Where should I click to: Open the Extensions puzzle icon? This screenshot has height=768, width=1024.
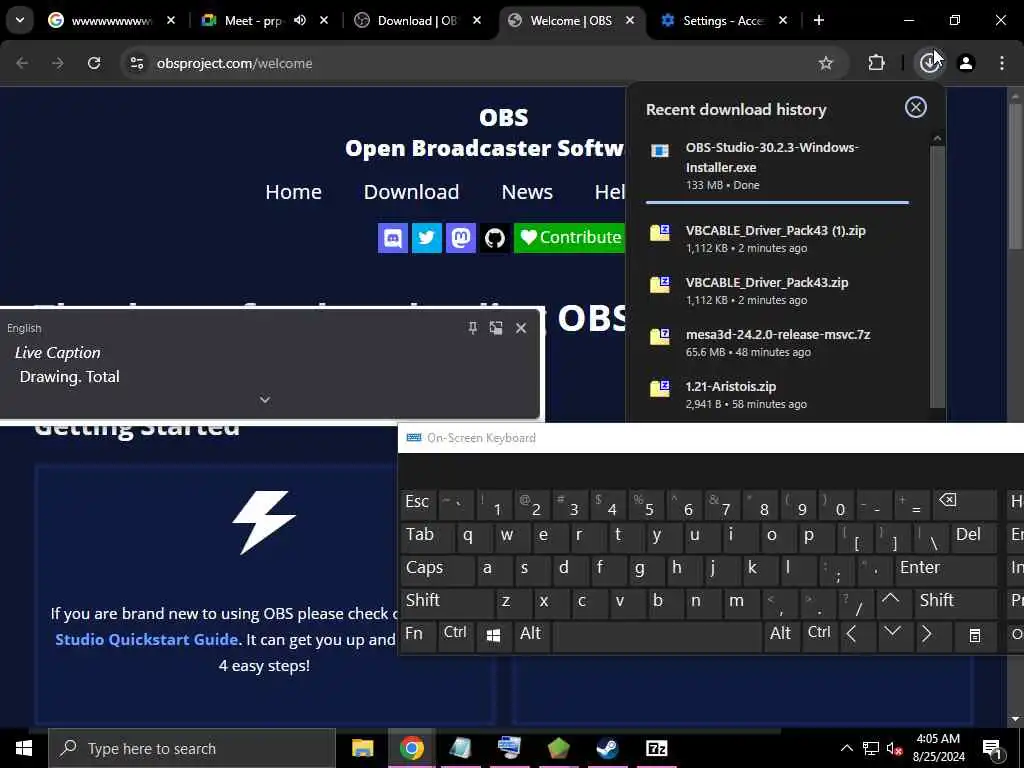tap(876, 63)
